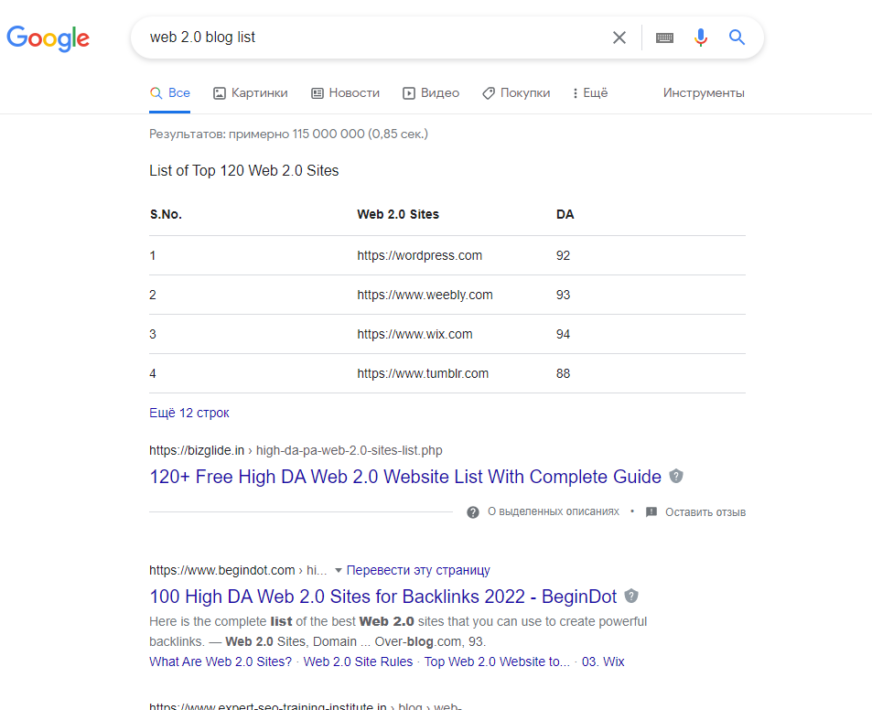Click the shield icon beside the bizglide result title

676,476
